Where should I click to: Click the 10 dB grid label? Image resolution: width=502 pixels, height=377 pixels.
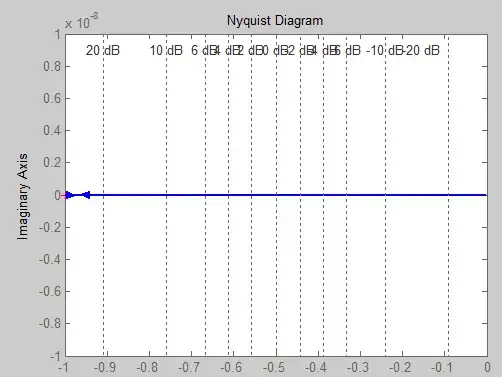pyautogui.click(x=166, y=51)
